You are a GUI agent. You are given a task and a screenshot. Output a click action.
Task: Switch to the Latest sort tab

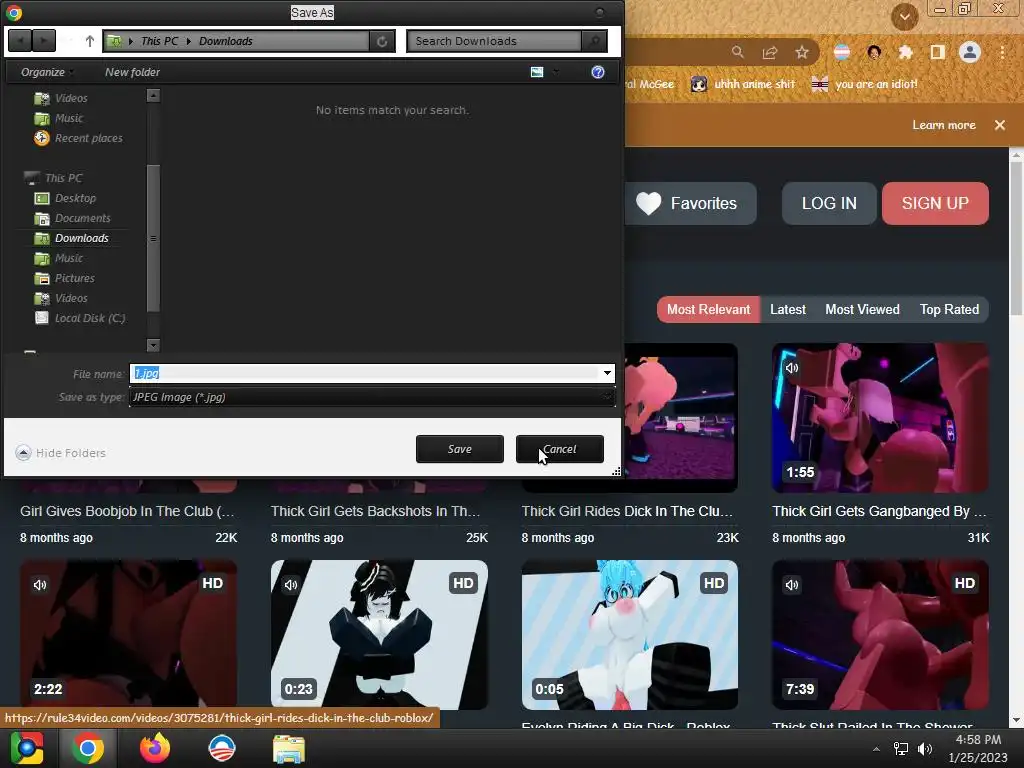(788, 310)
